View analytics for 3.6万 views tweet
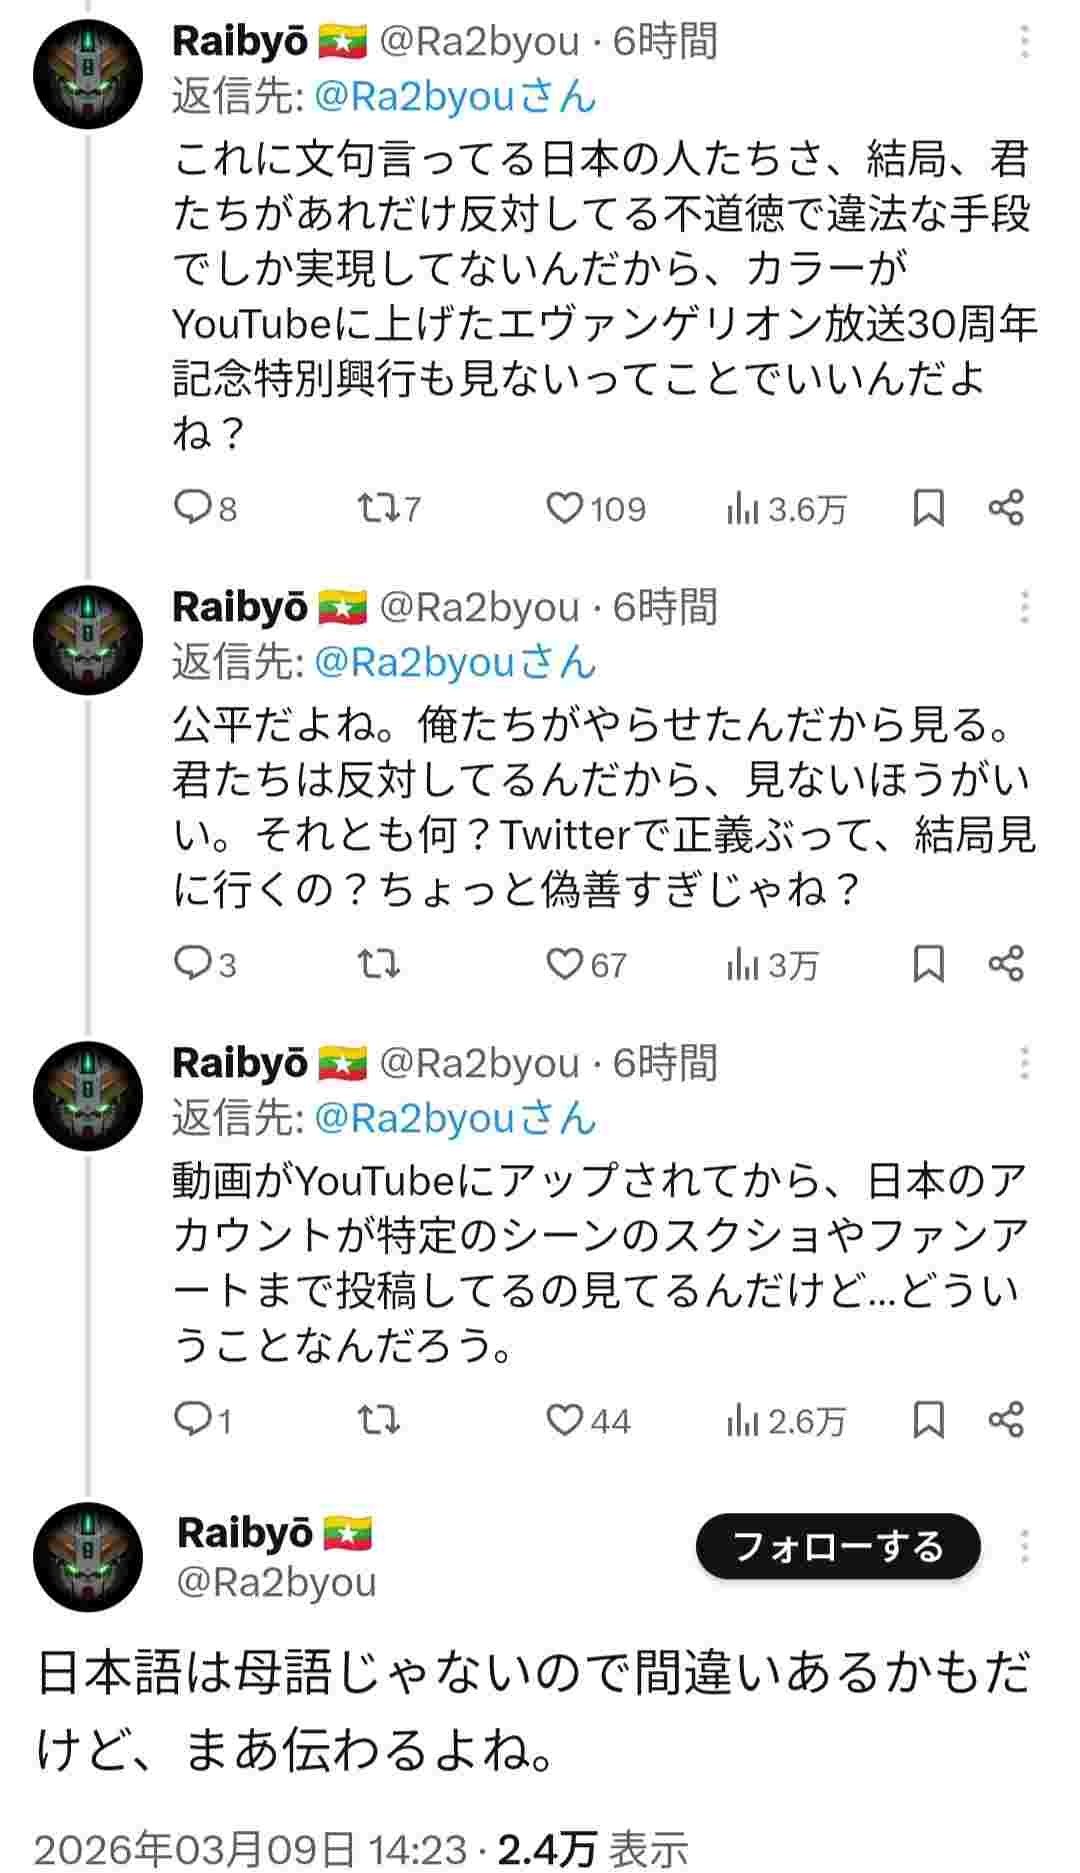 click(785, 509)
